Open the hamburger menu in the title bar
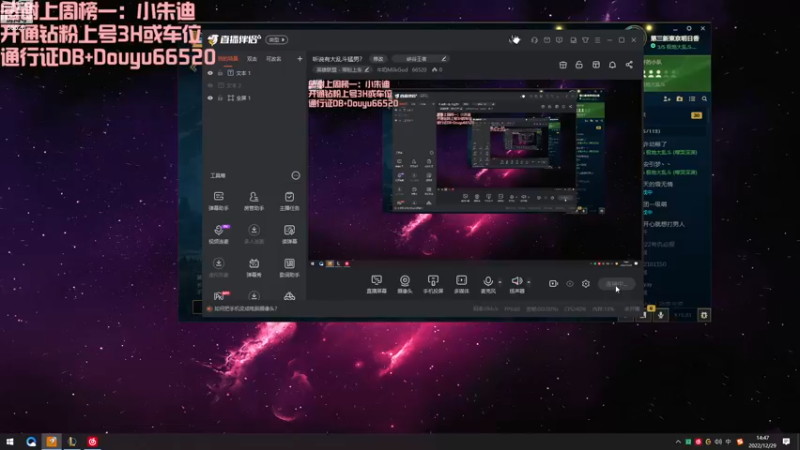Image resolution: width=800 pixels, height=450 pixels. [597, 40]
